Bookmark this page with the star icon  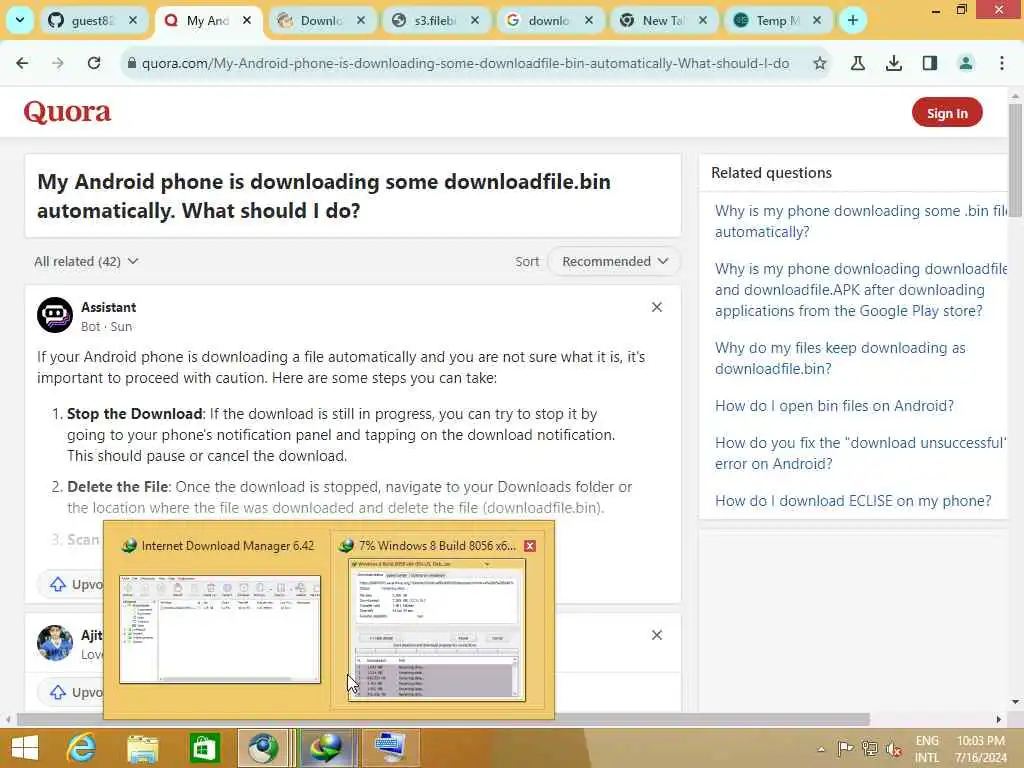click(820, 63)
